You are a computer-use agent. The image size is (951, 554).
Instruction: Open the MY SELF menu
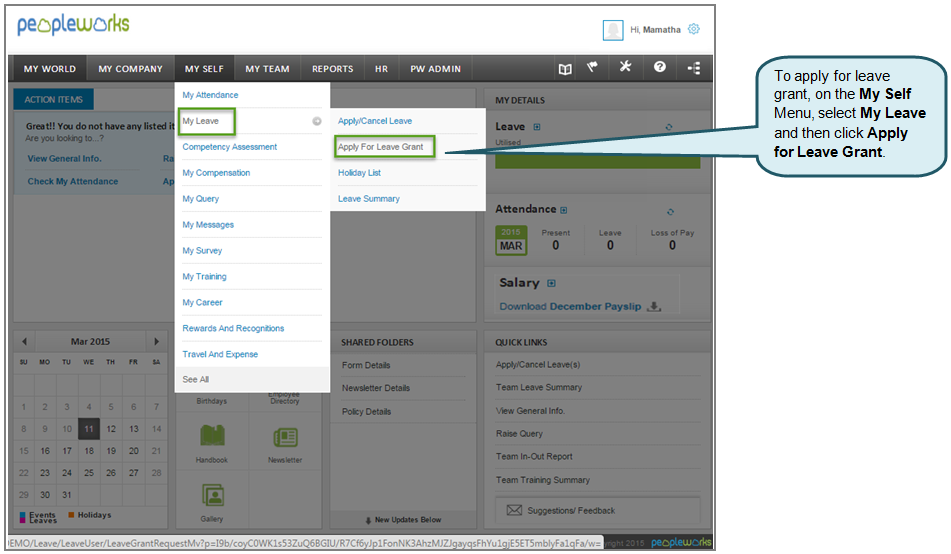click(x=204, y=69)
